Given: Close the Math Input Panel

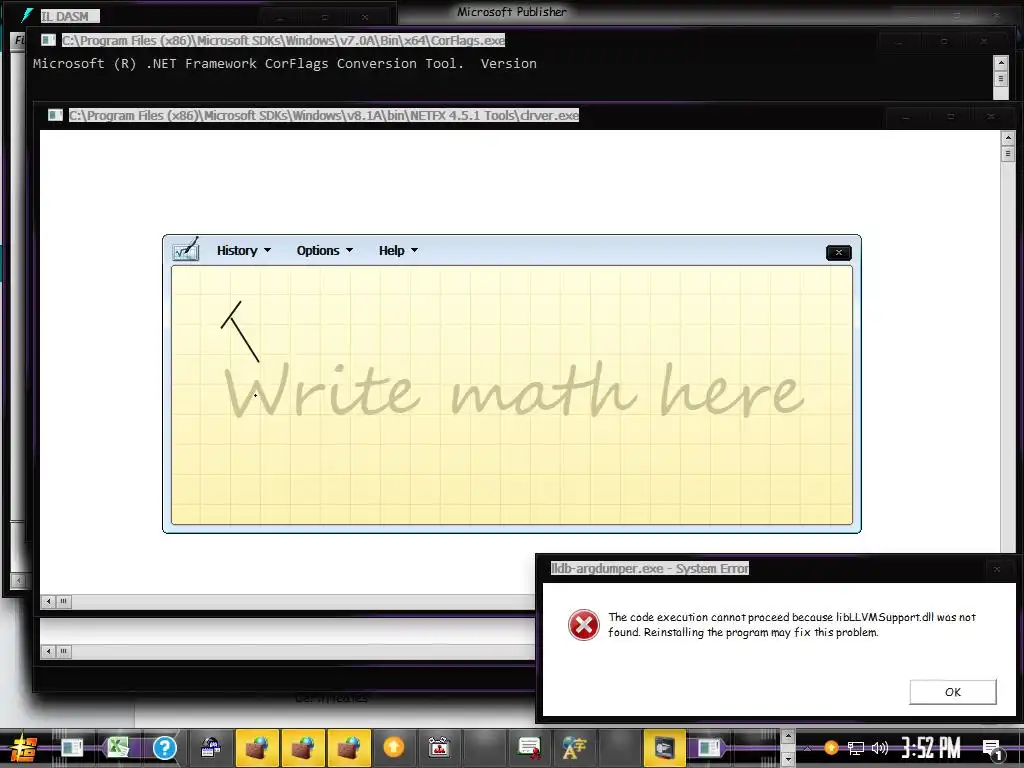Looking at the screenshot, I should [x=839, y=253].
